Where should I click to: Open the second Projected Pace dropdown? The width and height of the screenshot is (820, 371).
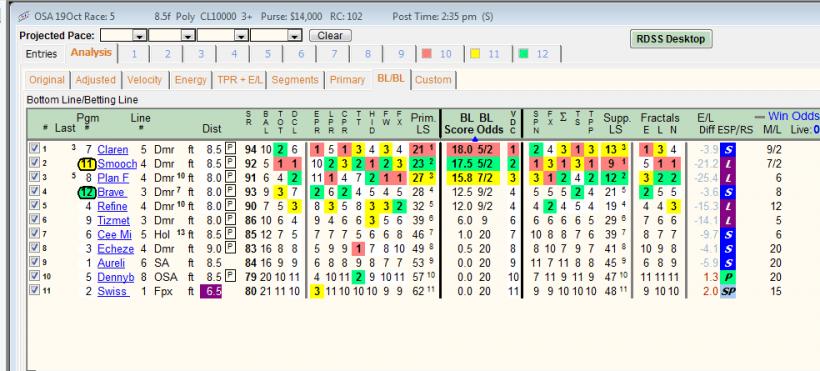pyautogui.click(x=188, y=36)
